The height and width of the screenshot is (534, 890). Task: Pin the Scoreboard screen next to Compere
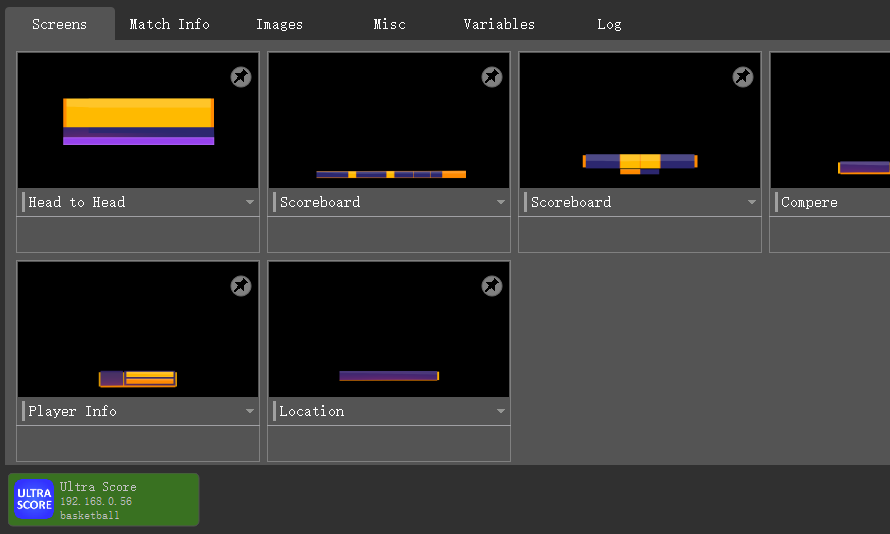(x=743, y=77)
